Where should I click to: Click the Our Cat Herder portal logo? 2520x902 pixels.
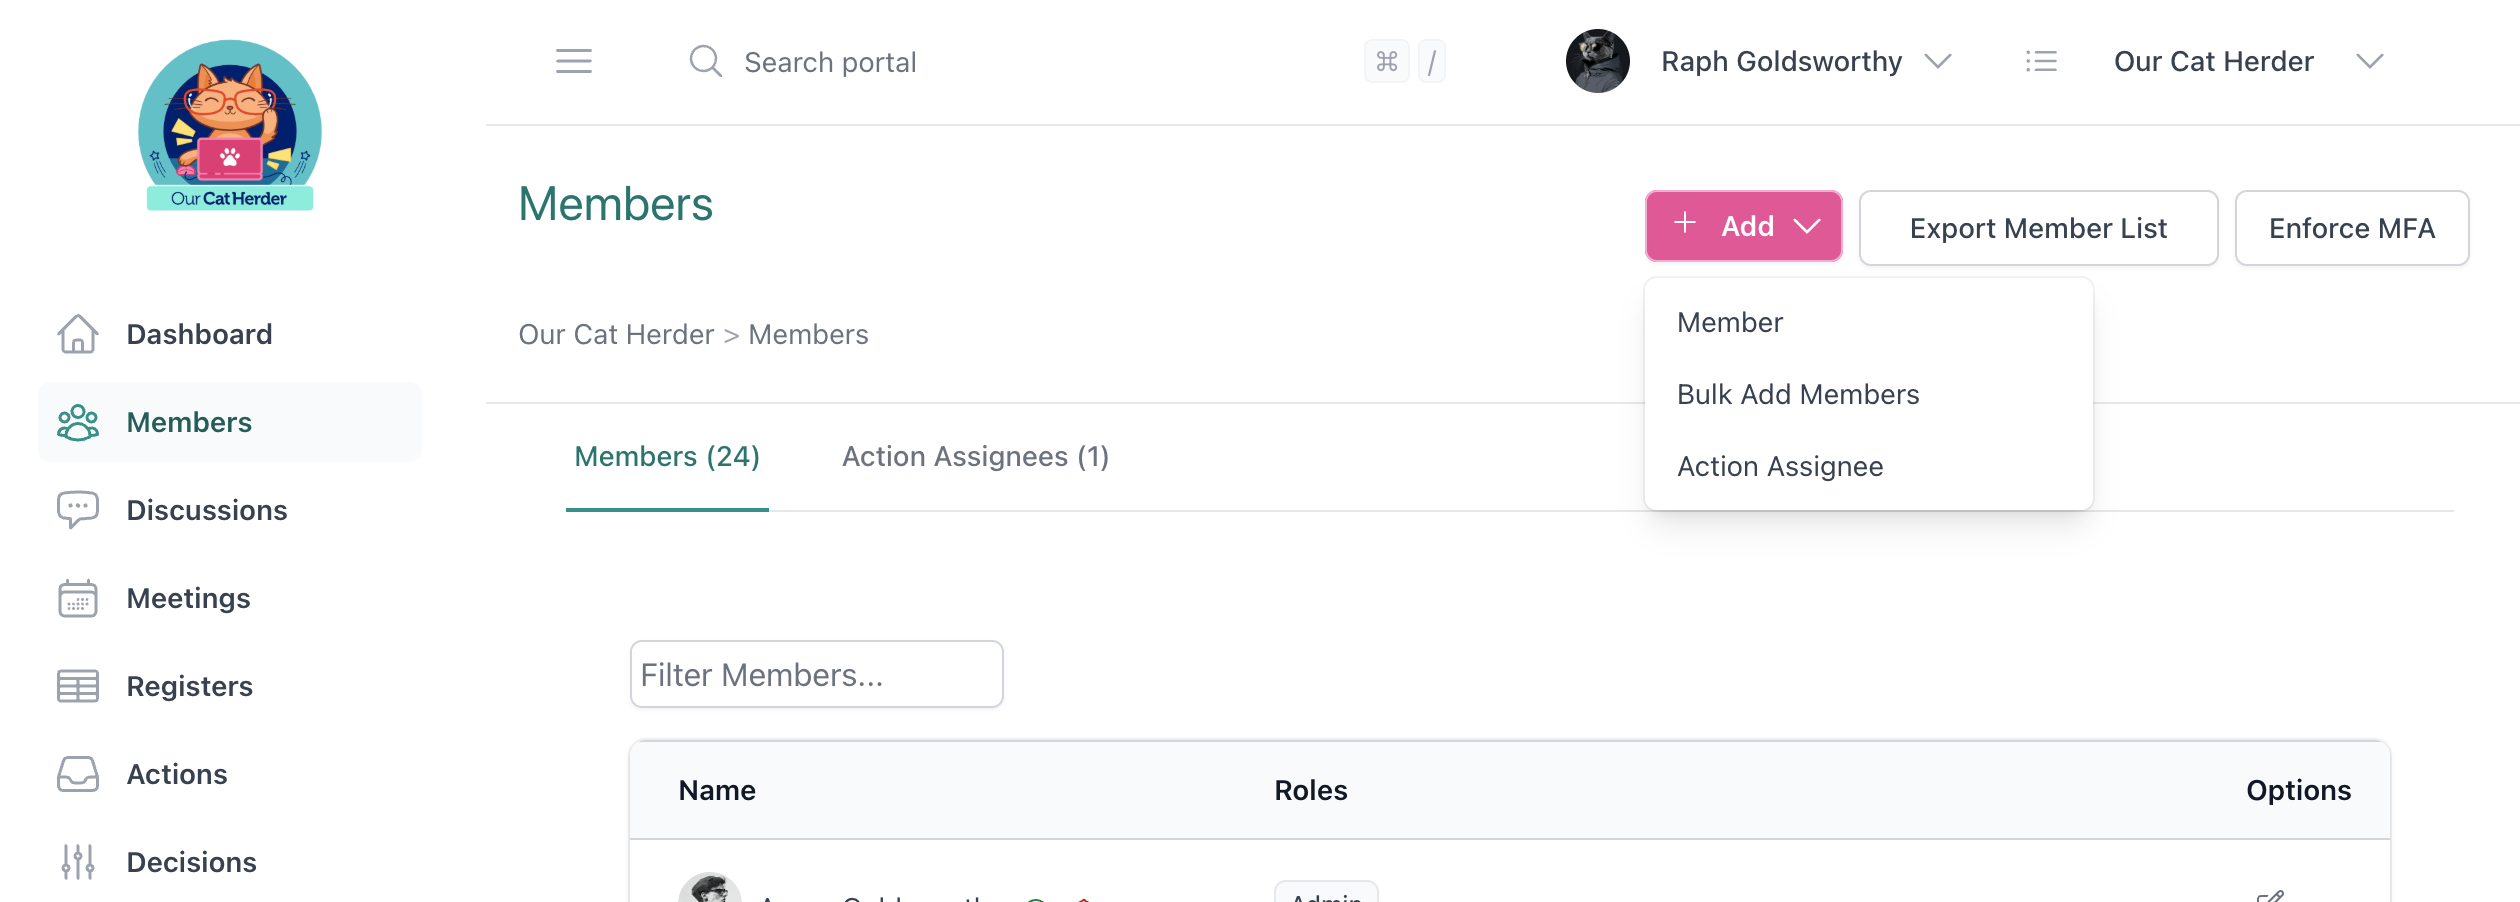tap(229, 128)
